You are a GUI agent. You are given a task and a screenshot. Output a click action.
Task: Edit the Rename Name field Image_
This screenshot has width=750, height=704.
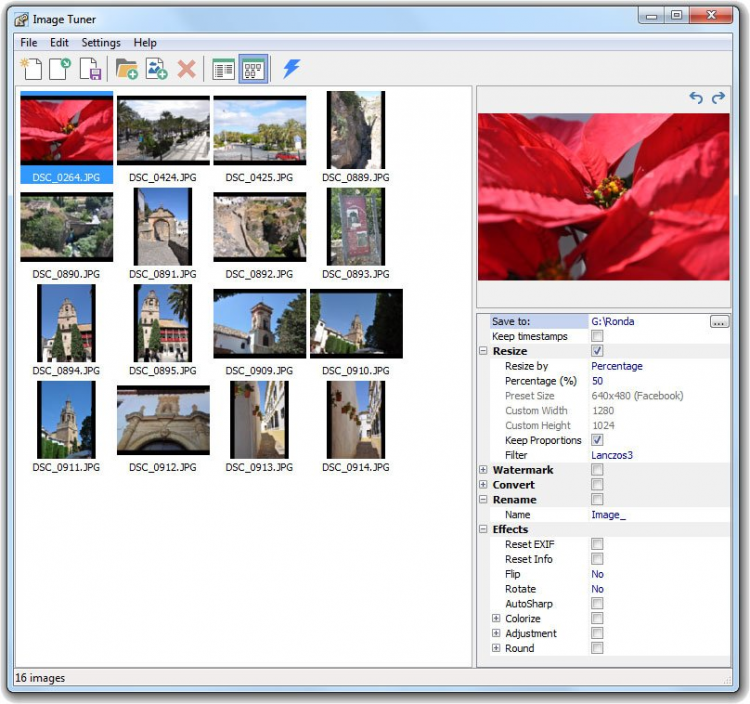tap(659, 515)
